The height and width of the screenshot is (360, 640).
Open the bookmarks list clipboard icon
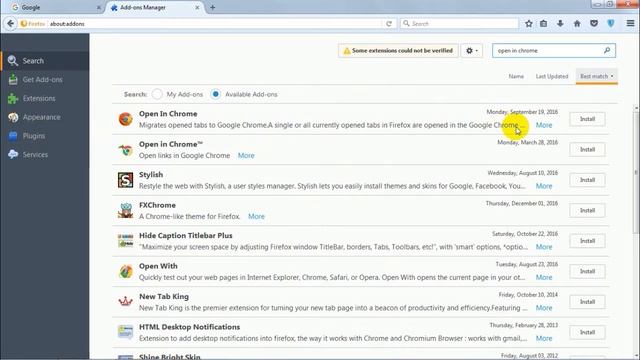pos(543,24)
